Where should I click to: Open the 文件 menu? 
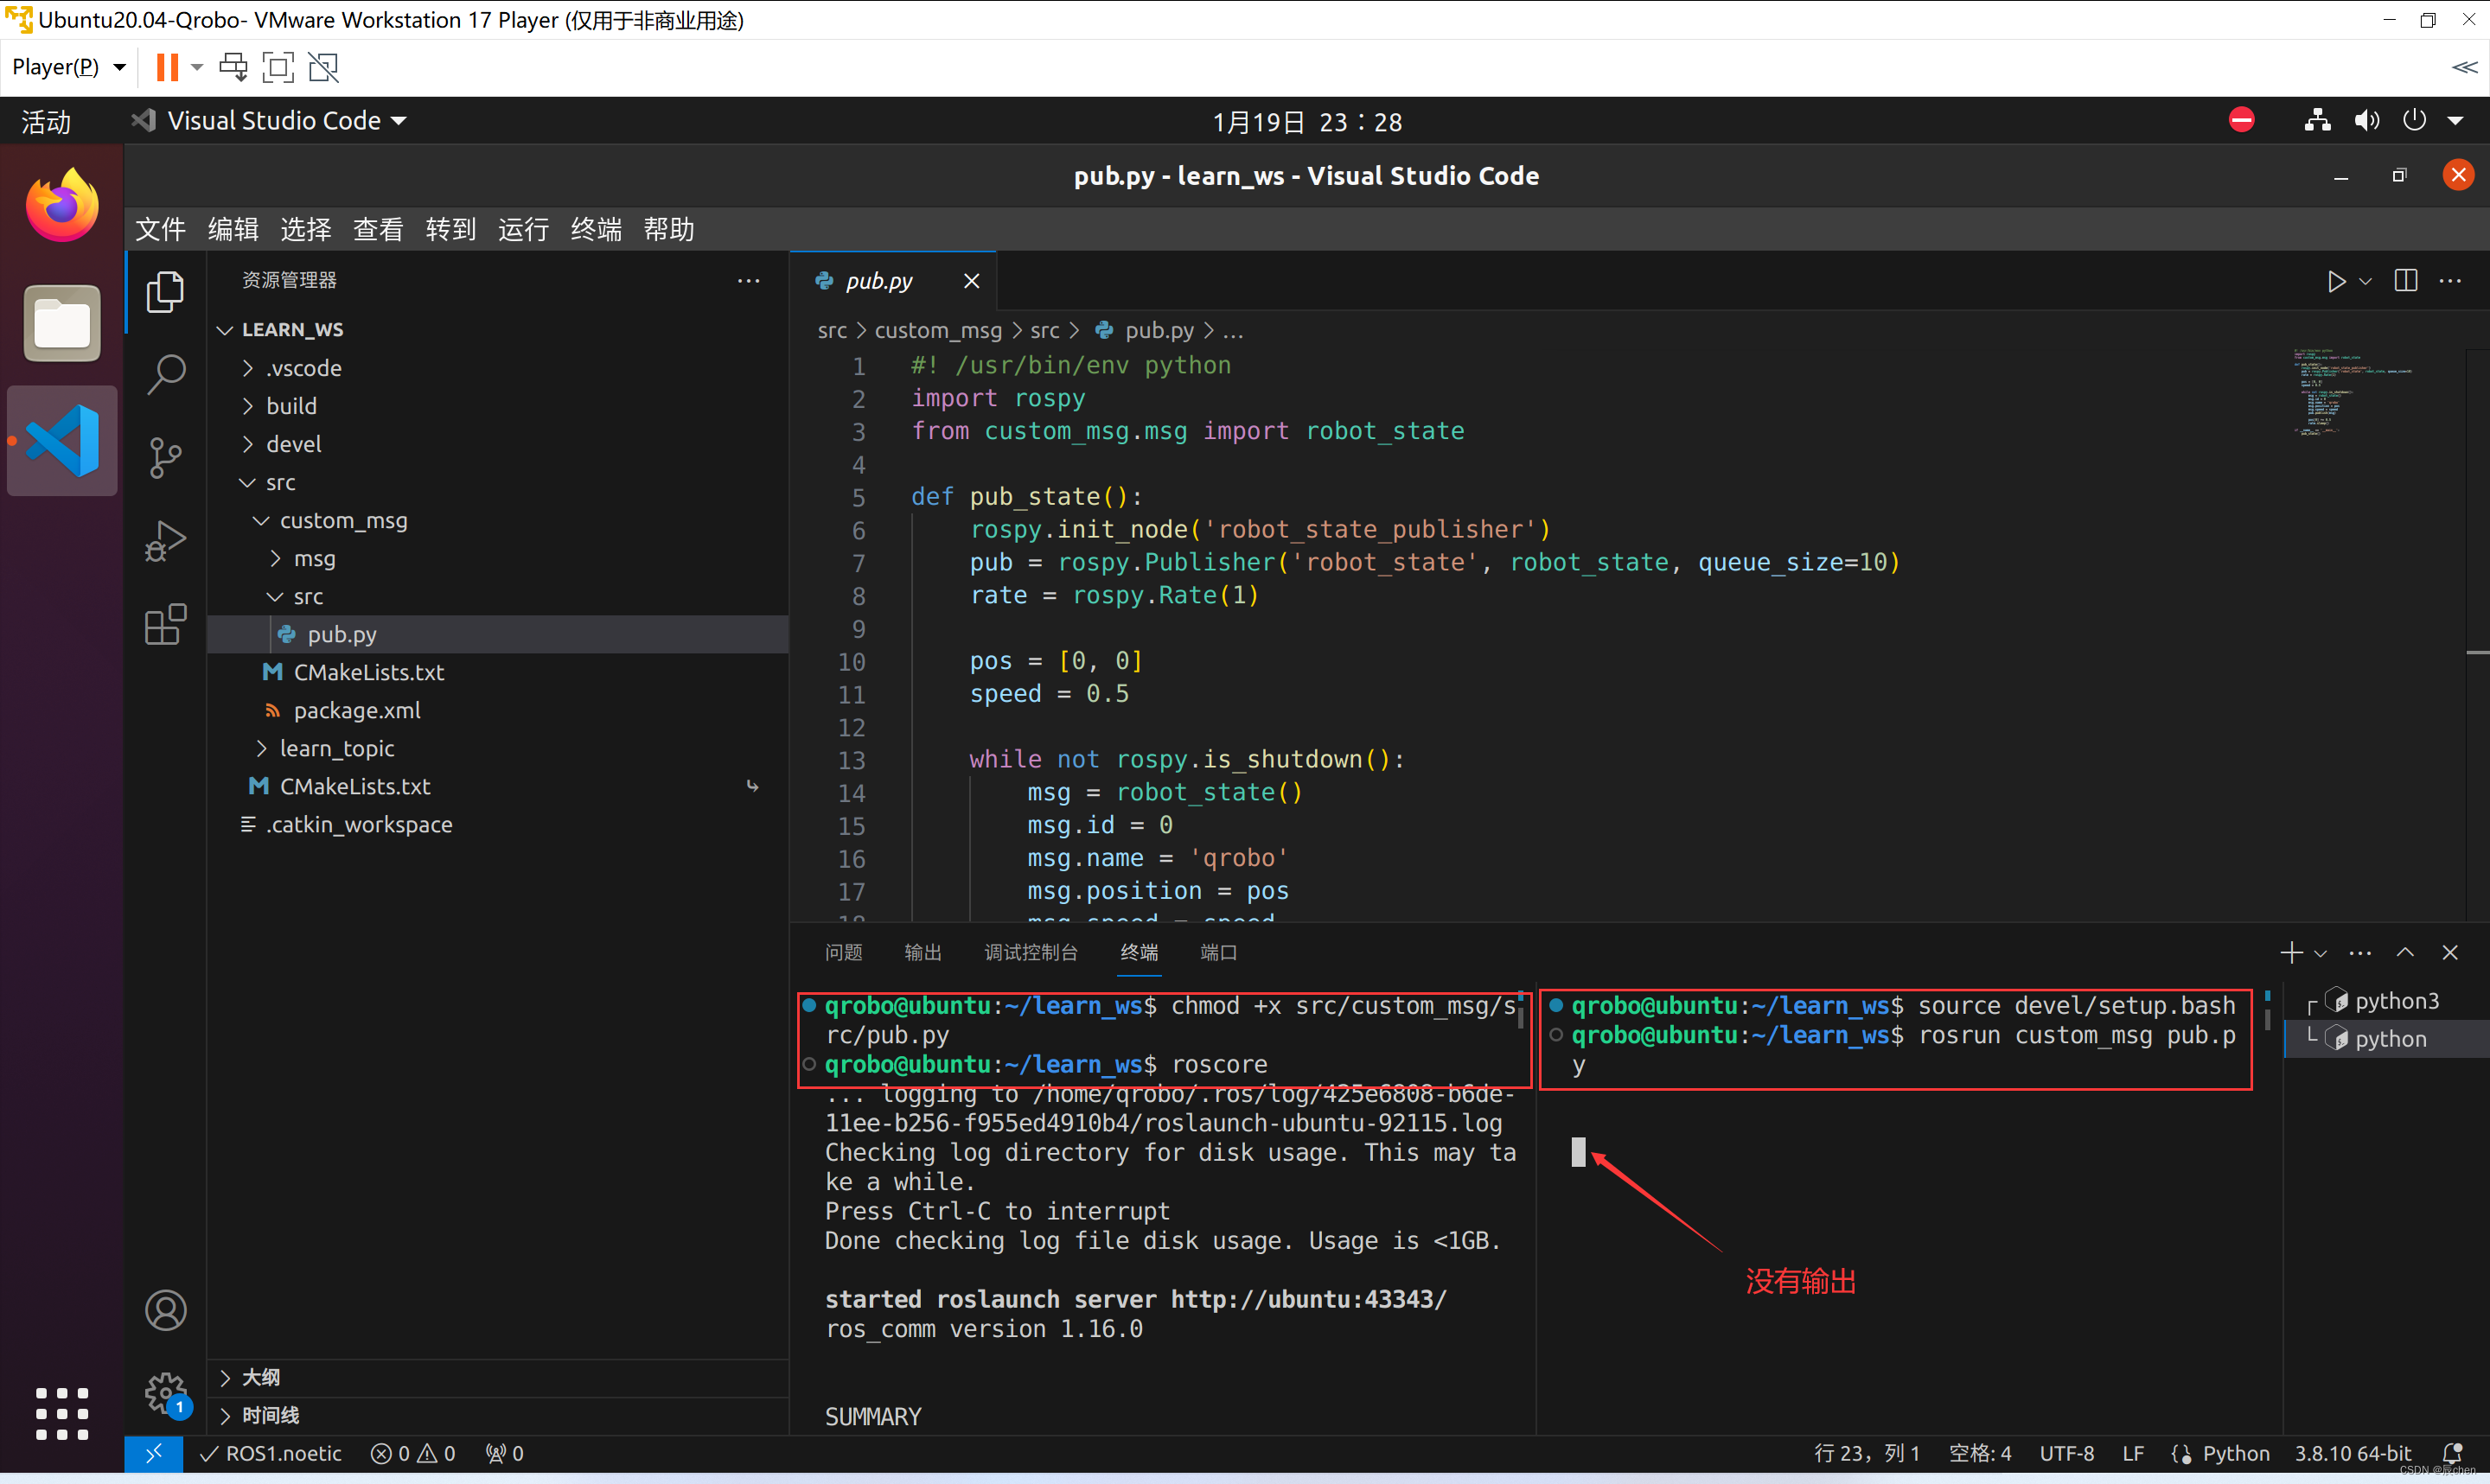click(160, 230)
